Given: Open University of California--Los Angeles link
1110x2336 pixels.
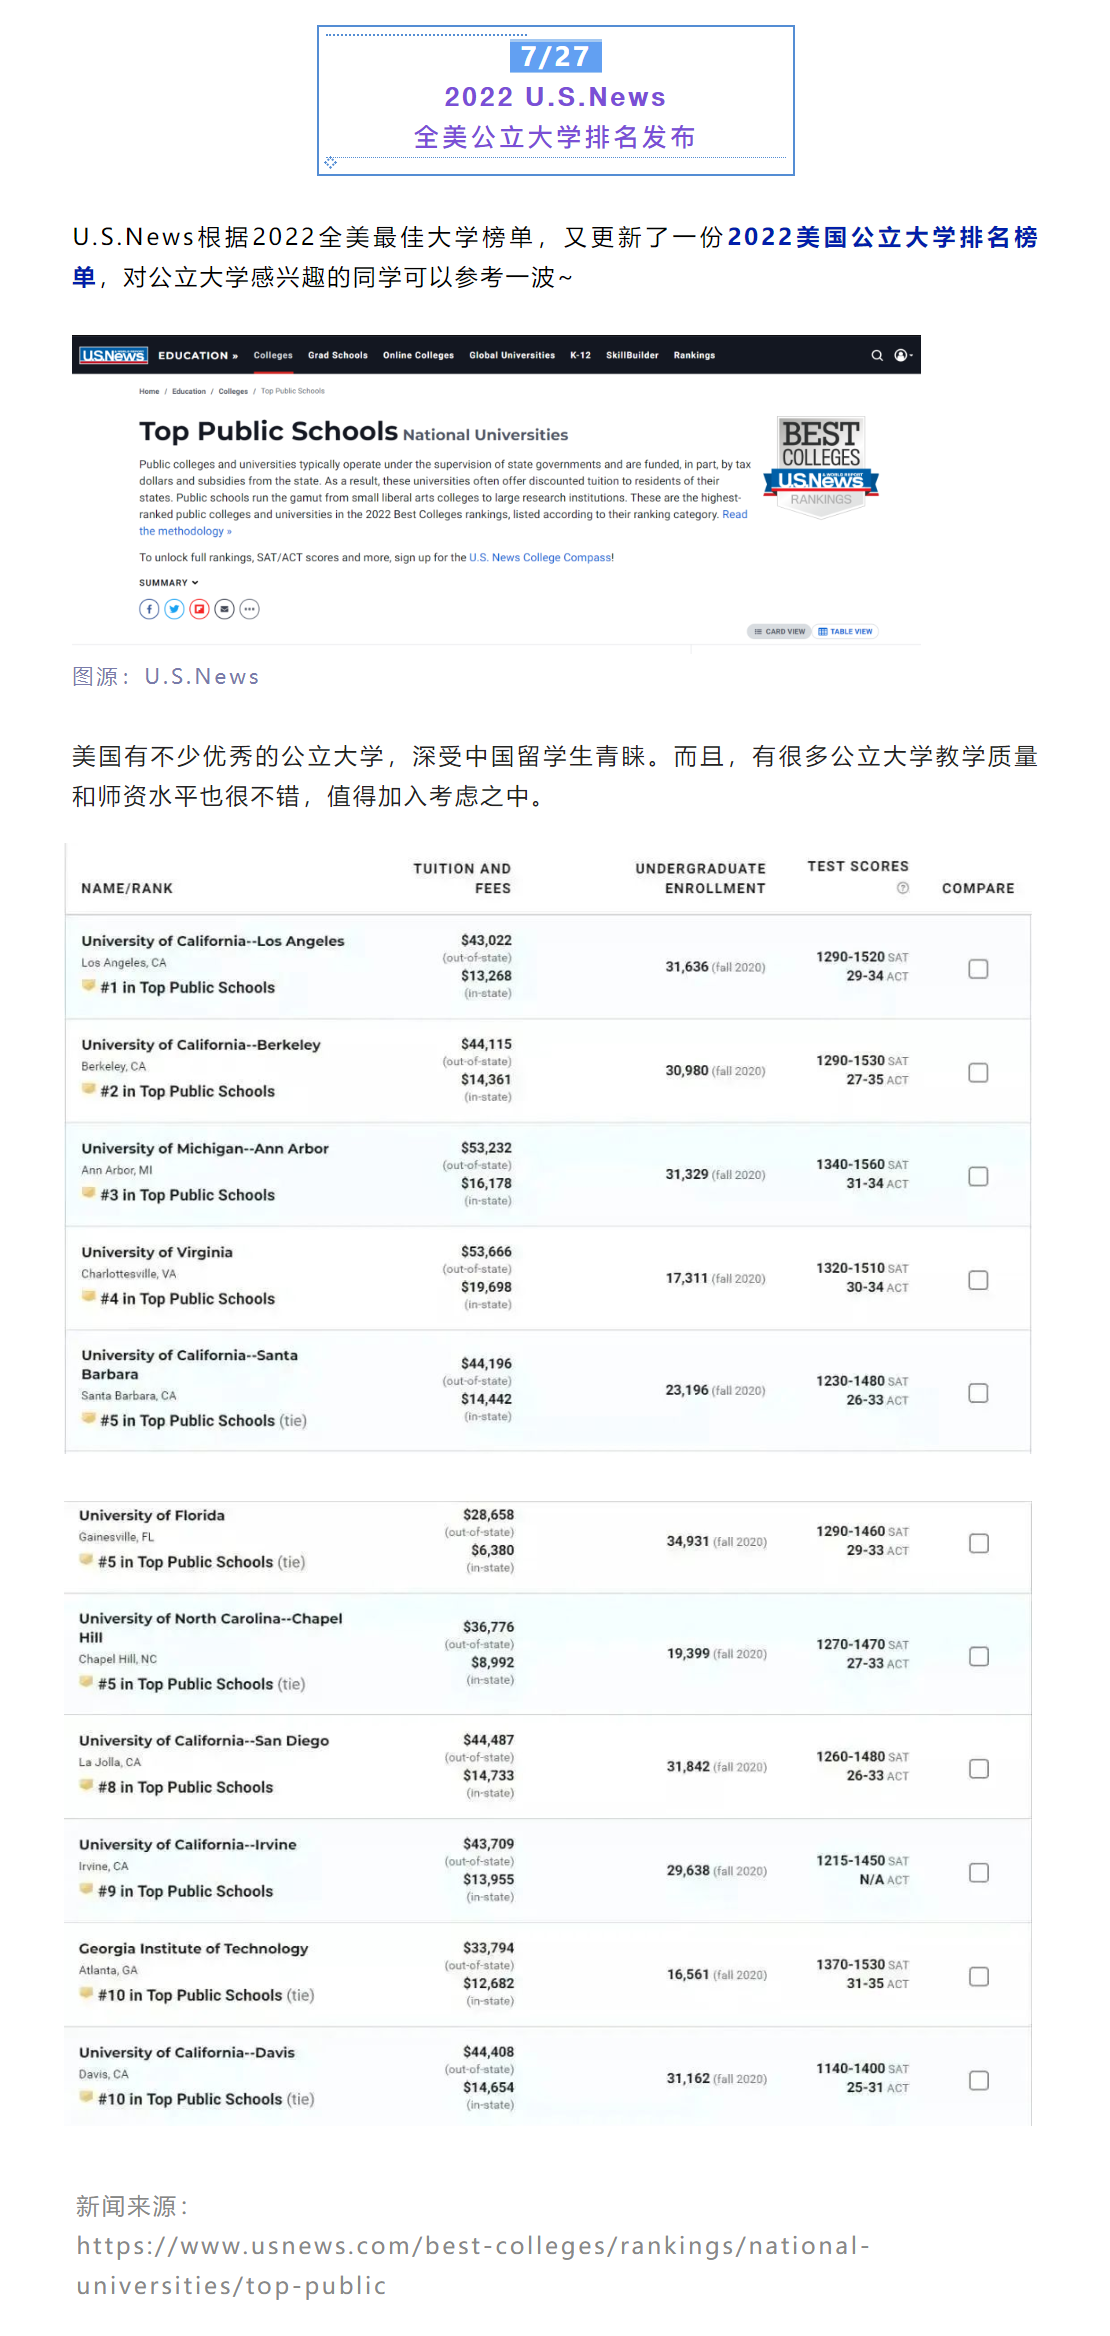Looking at the screenshot, I should tap(213, 941).
